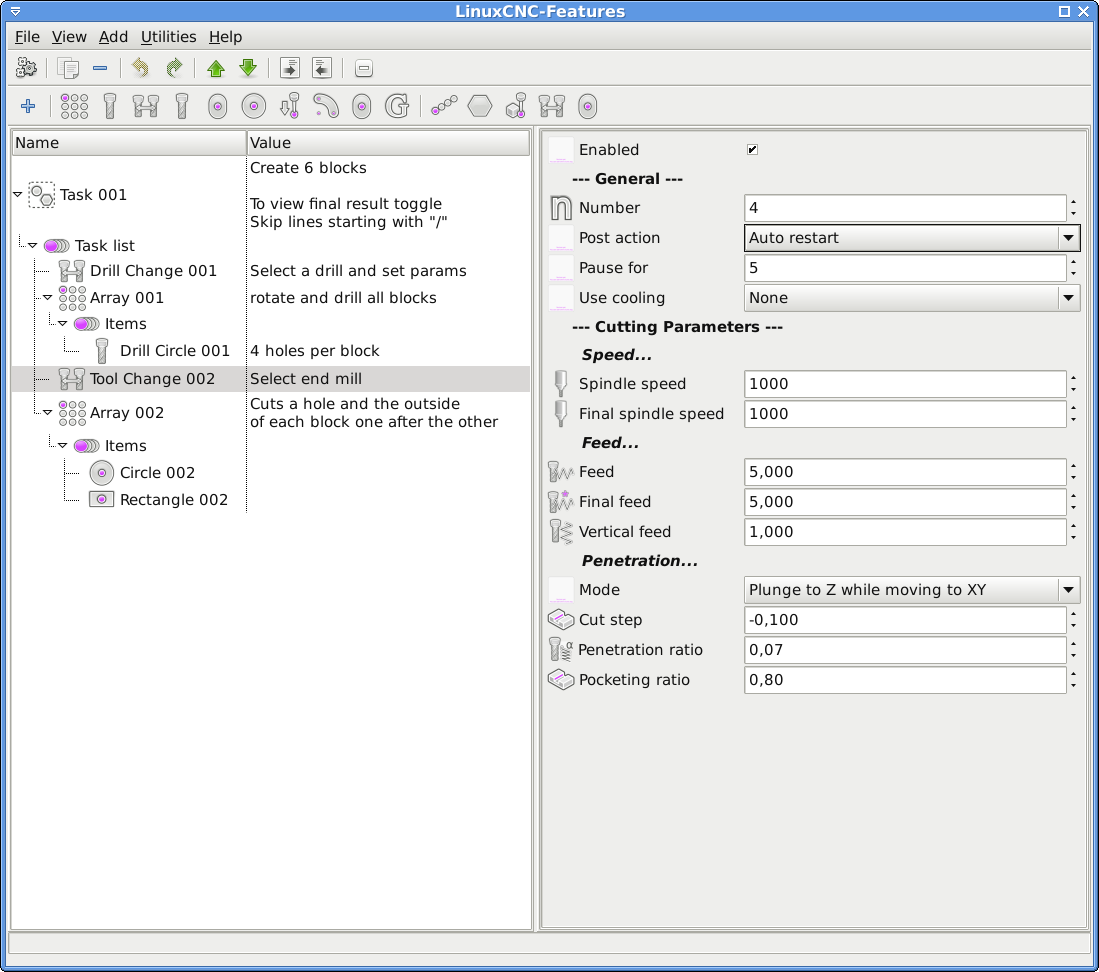
Task: Click the Spindle speed field
Action: point(905,384)
